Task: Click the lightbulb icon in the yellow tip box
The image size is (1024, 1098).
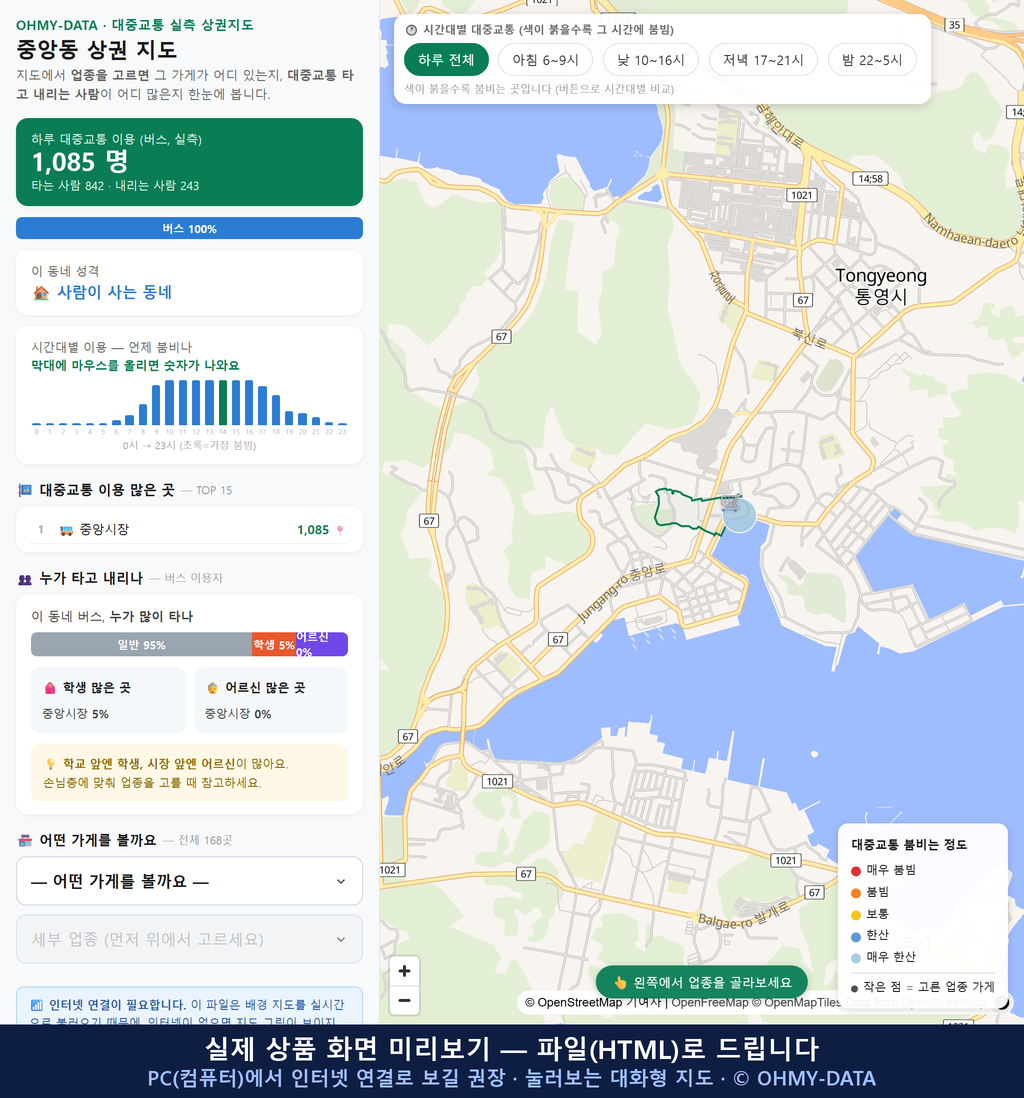Action: (50, 764)
